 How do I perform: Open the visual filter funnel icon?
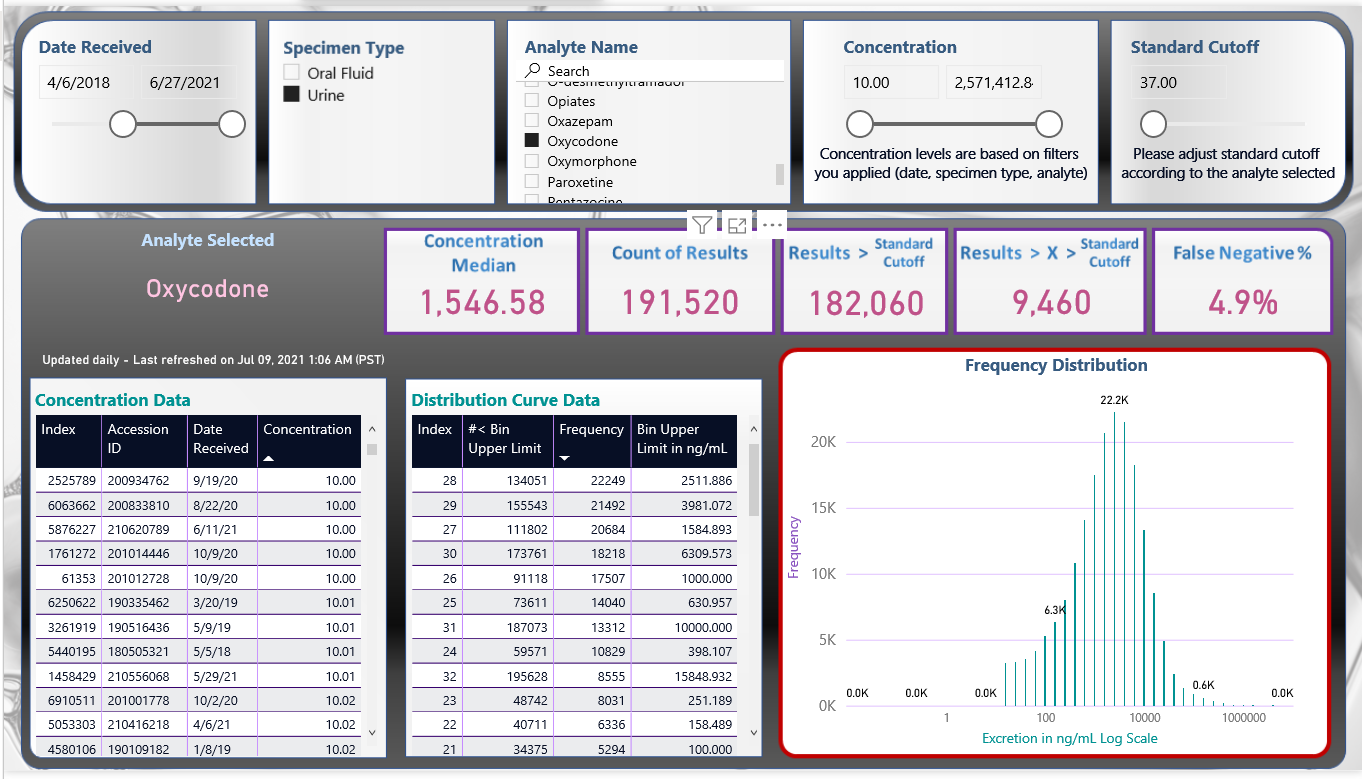tap(702, 225)
